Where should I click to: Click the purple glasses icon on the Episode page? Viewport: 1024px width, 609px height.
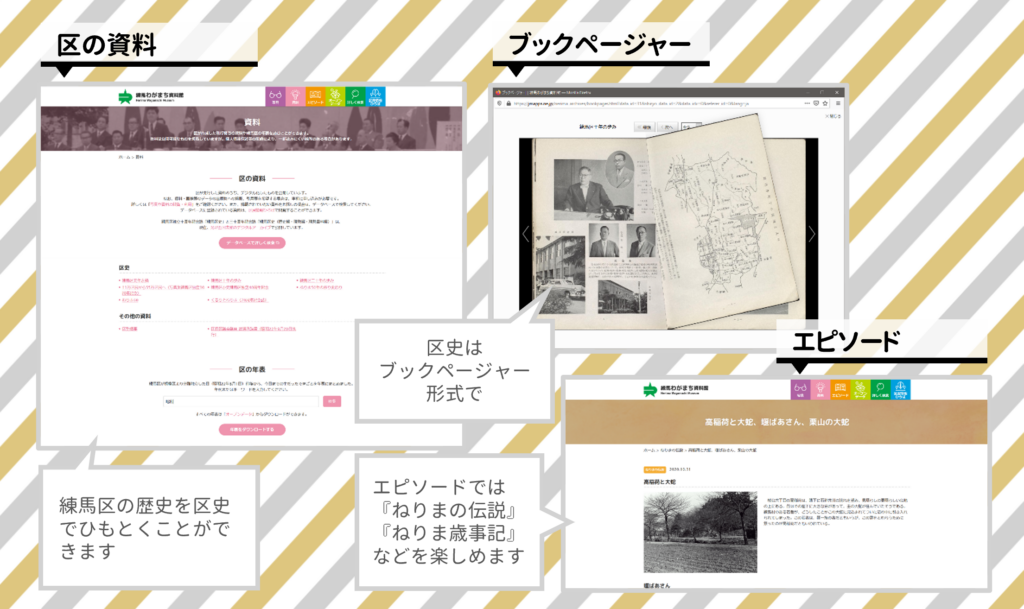[800, 388]
